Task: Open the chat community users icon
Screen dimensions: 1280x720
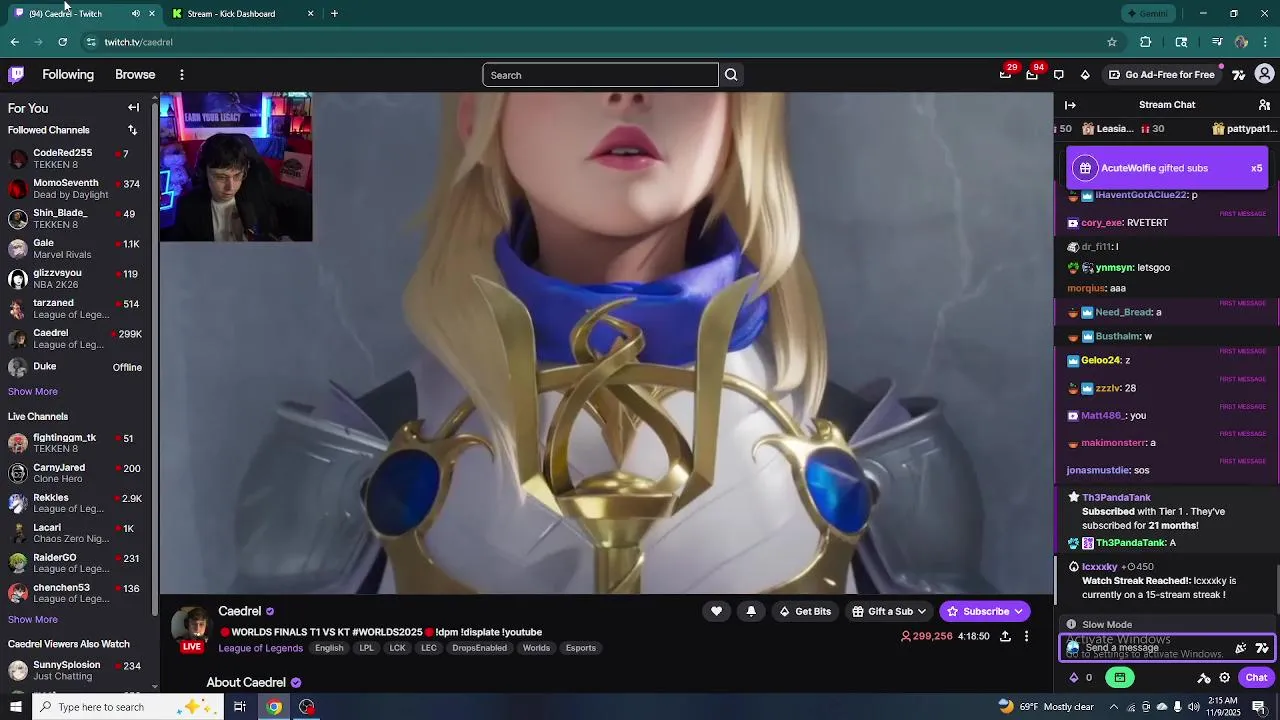Action: click(1264, 105)
